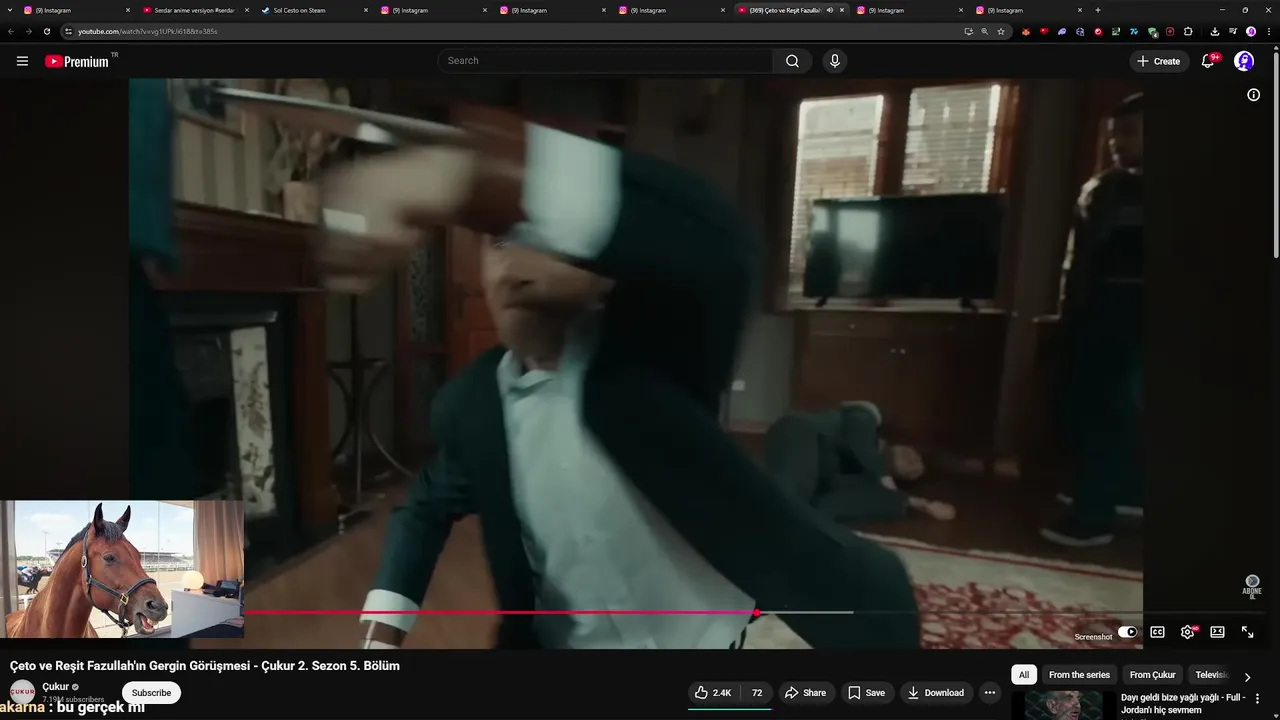
Task: Go forward in browser history
Action: [x=28, y=31]
